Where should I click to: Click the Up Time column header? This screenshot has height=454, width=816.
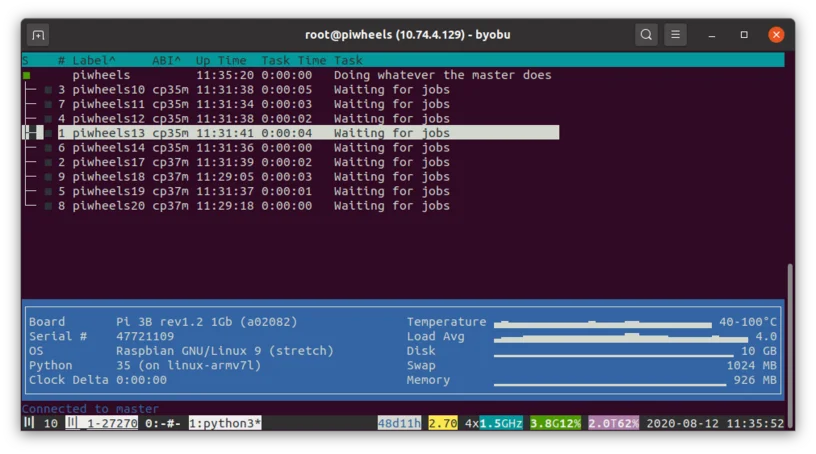click(221, 60)
